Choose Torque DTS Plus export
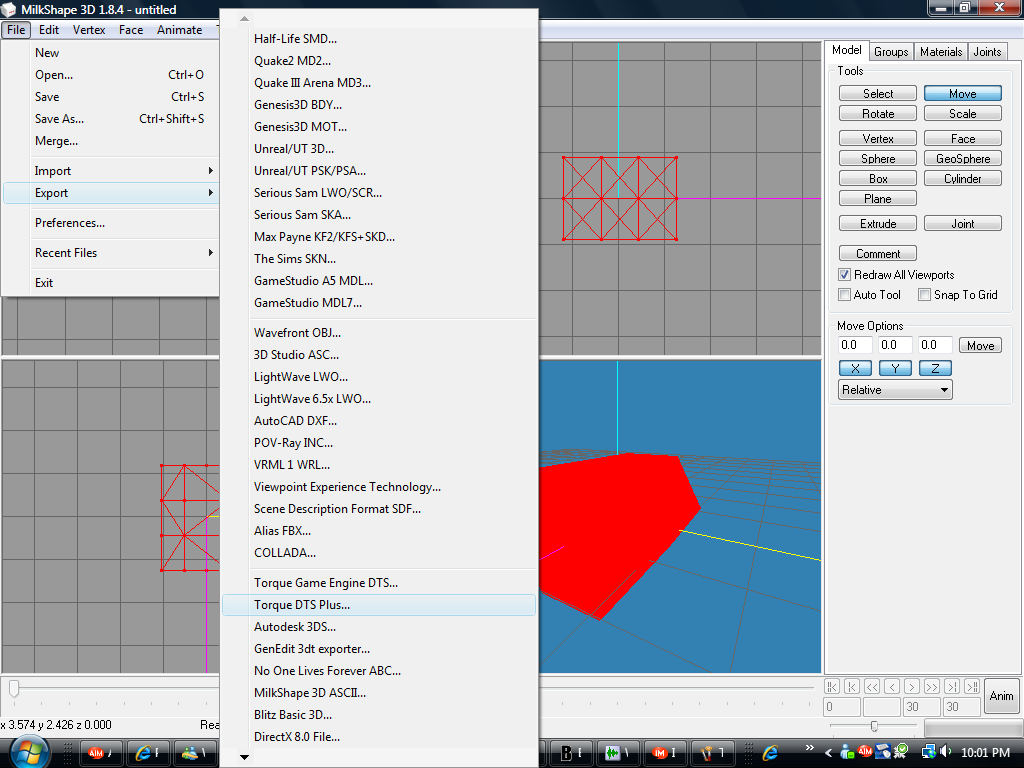This screenshot has height=768, width=1024. coord(379,605)
